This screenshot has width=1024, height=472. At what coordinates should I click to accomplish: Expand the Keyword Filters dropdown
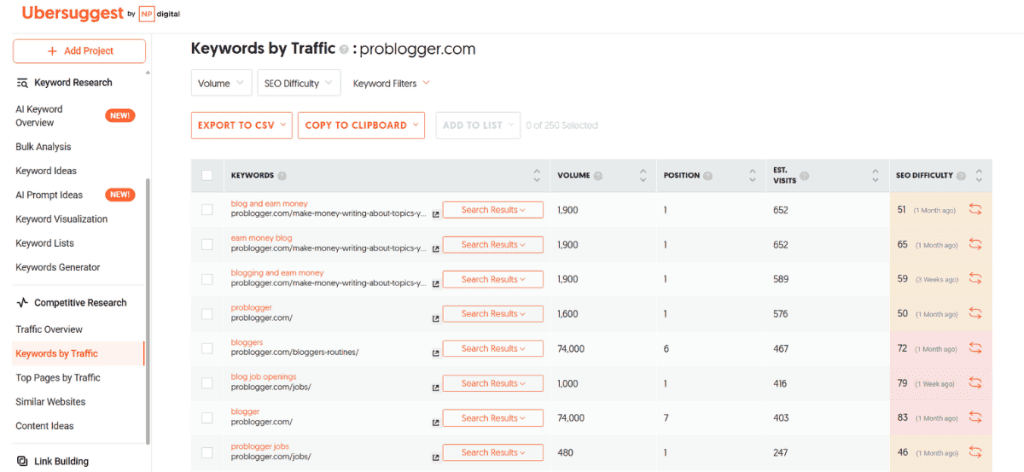391,83
